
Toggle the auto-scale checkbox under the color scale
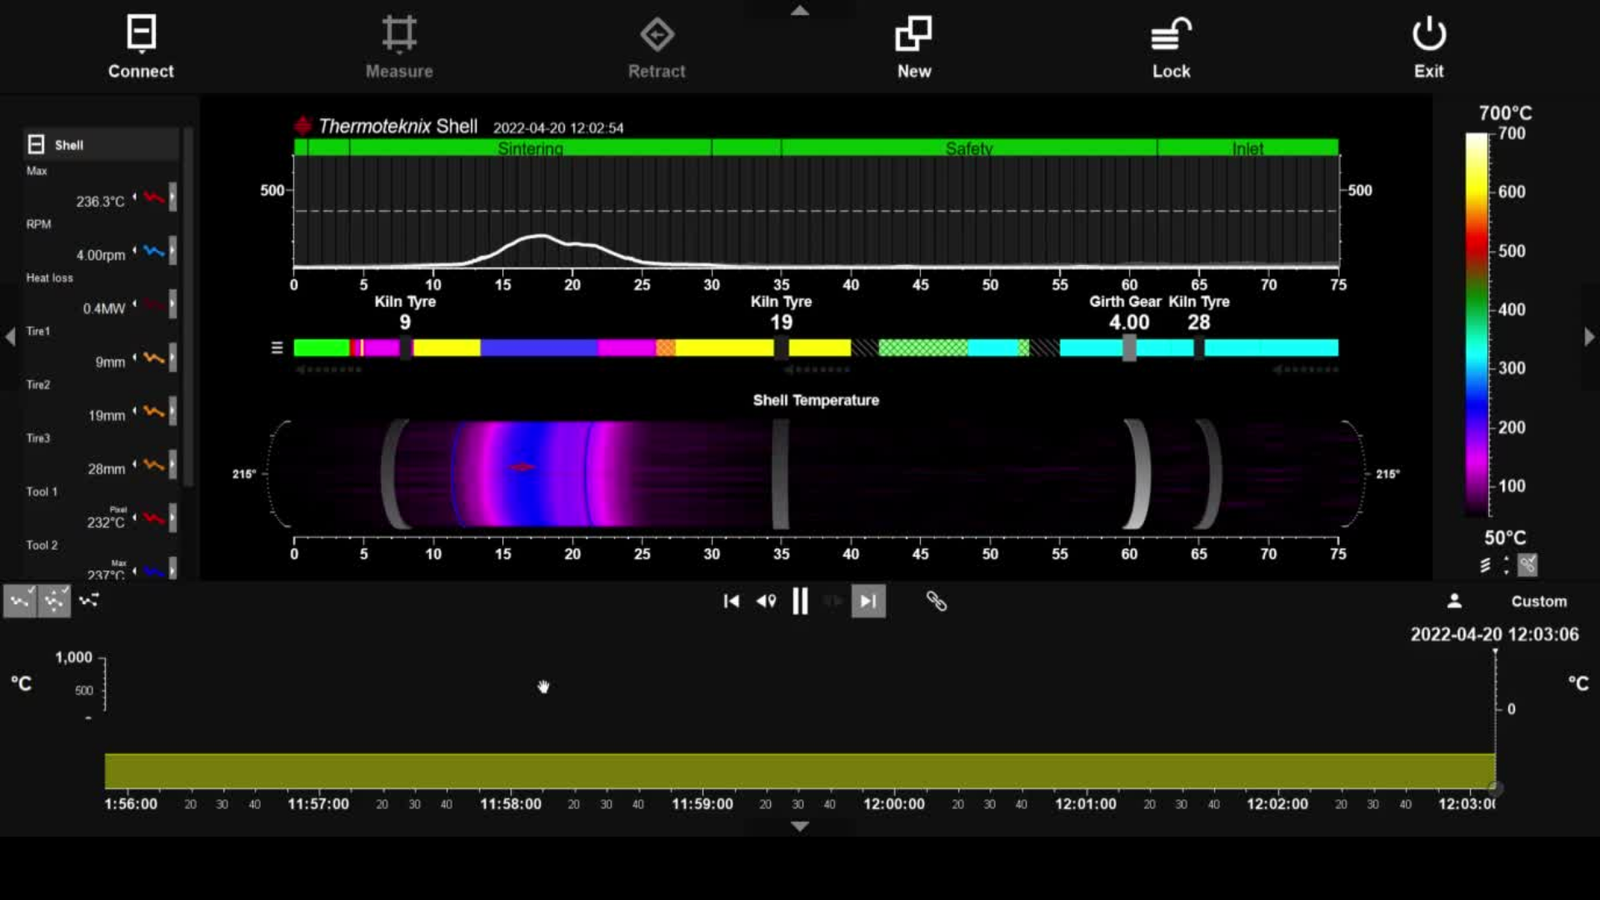pyautogui.click(x=1527, y=565)
